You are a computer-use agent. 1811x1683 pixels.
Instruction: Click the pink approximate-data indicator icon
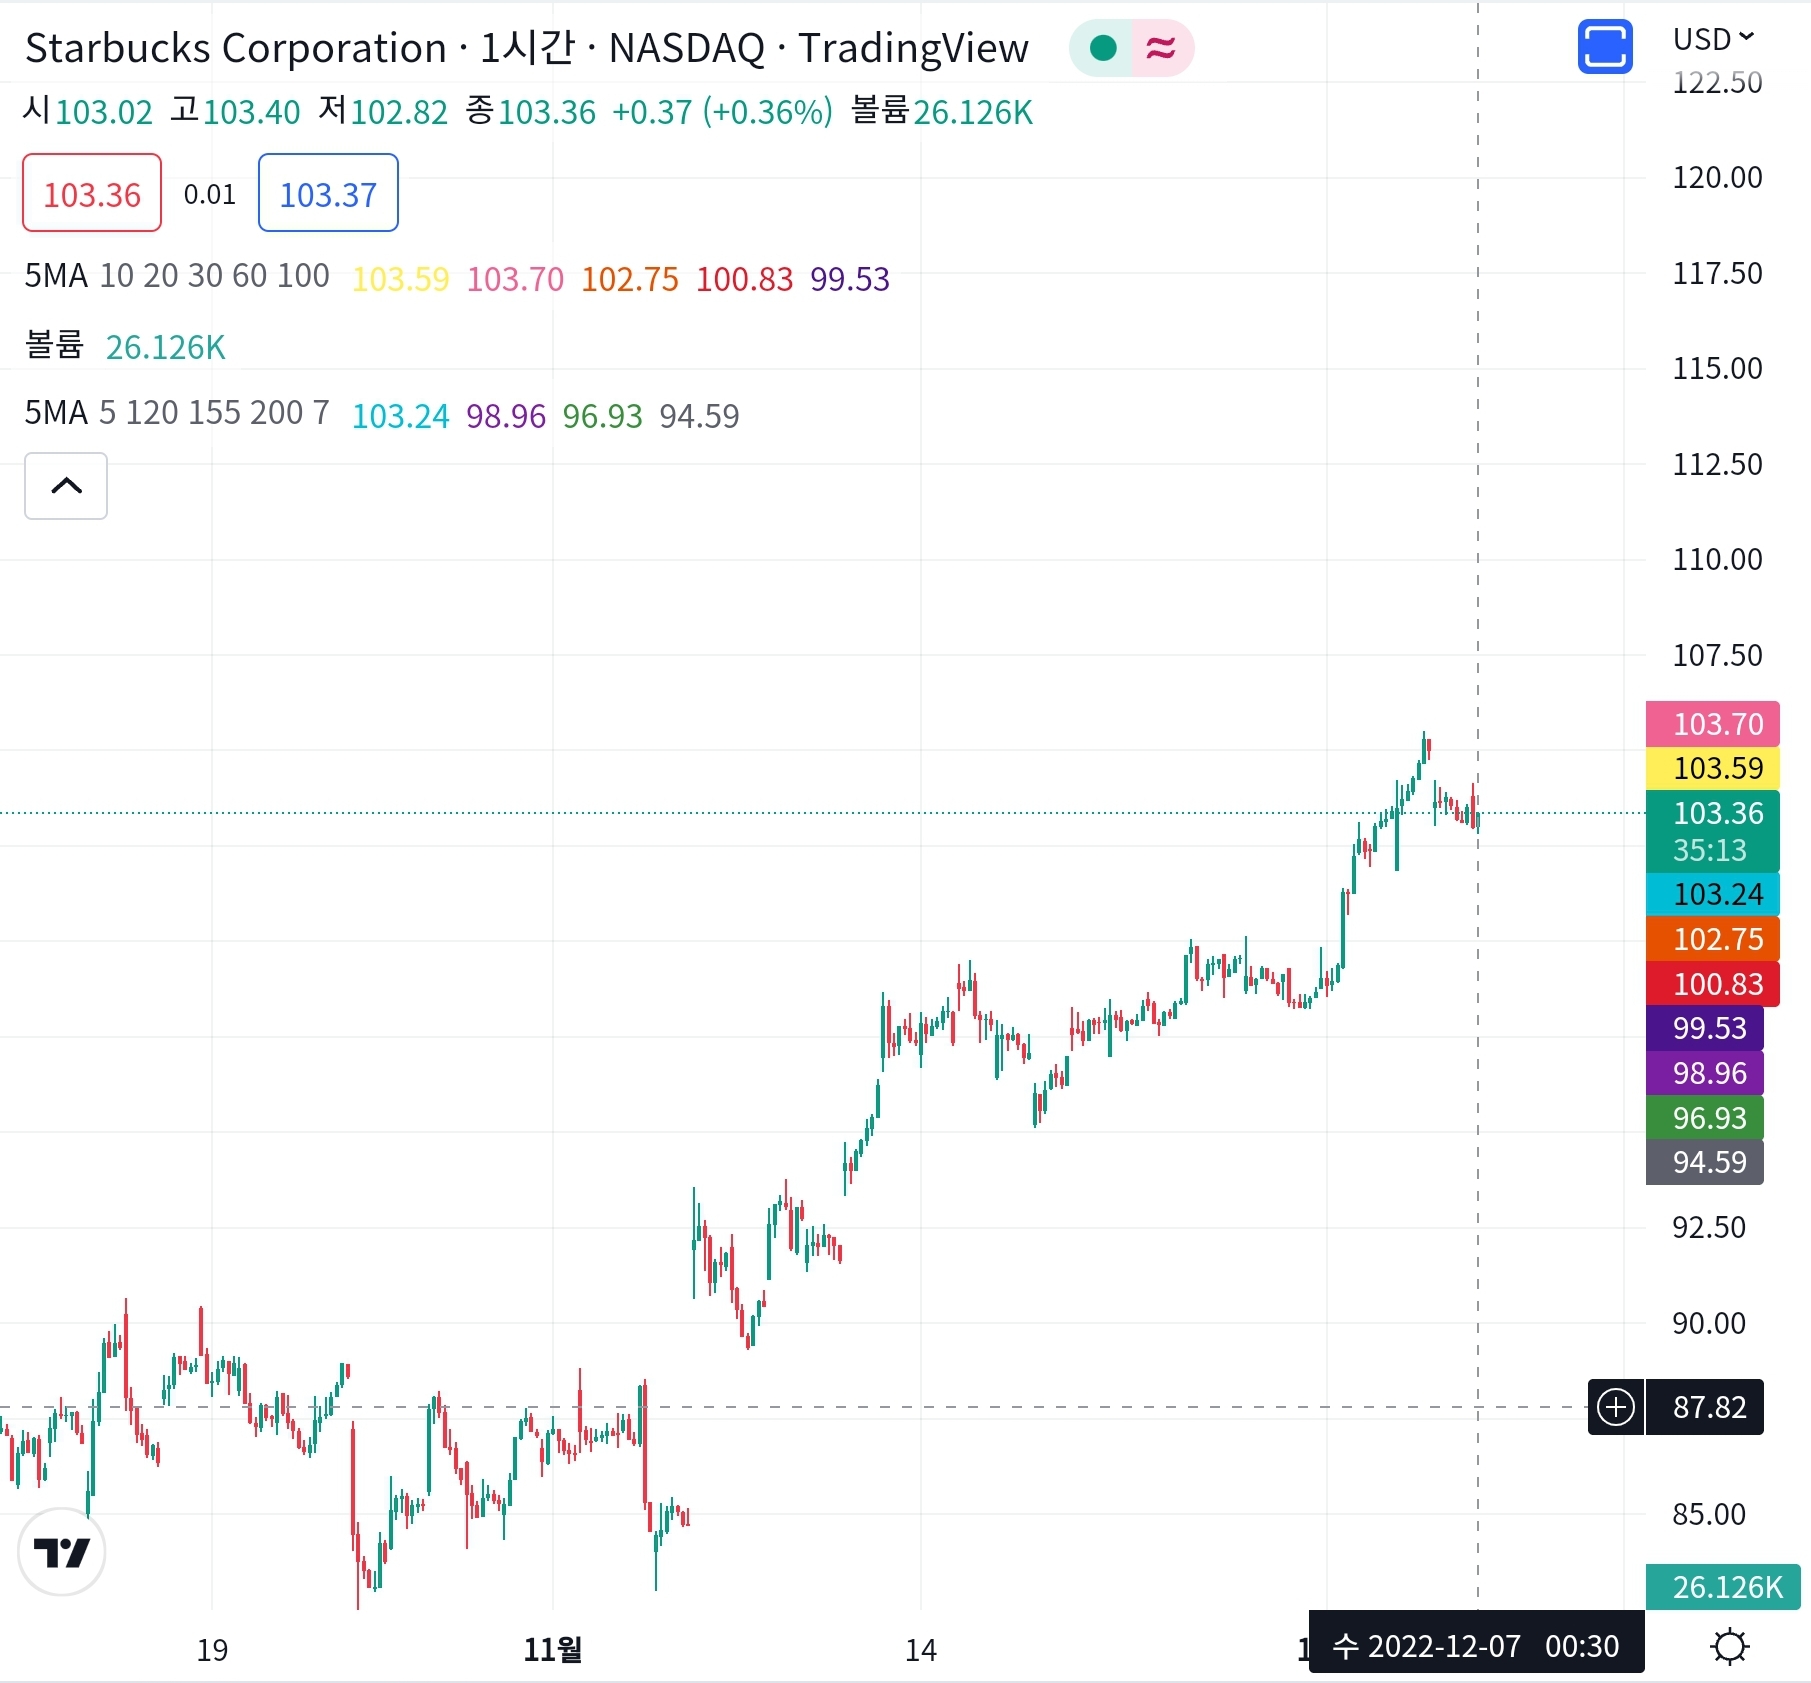click(x=1161, y=48)
